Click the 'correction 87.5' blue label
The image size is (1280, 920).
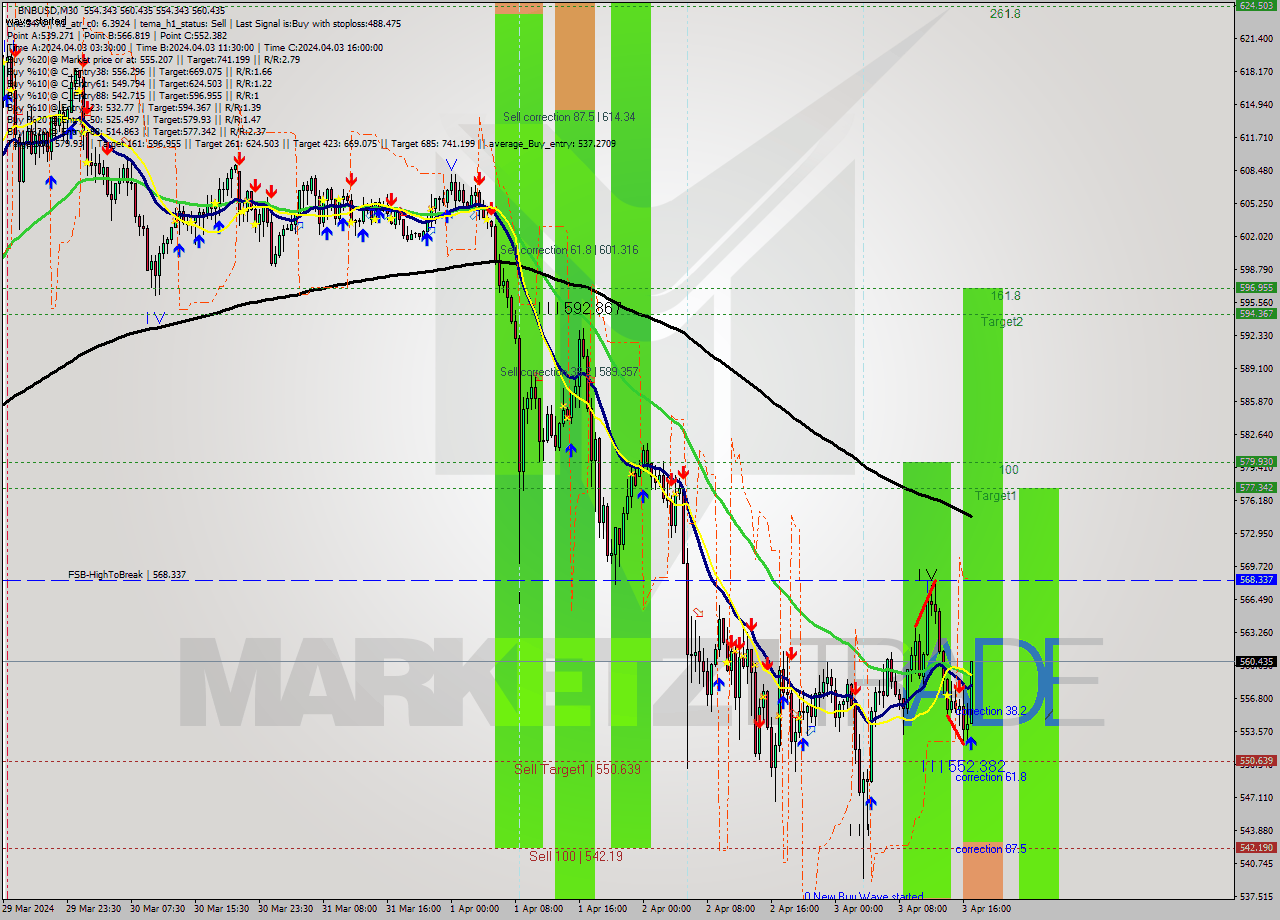(990, 849)
